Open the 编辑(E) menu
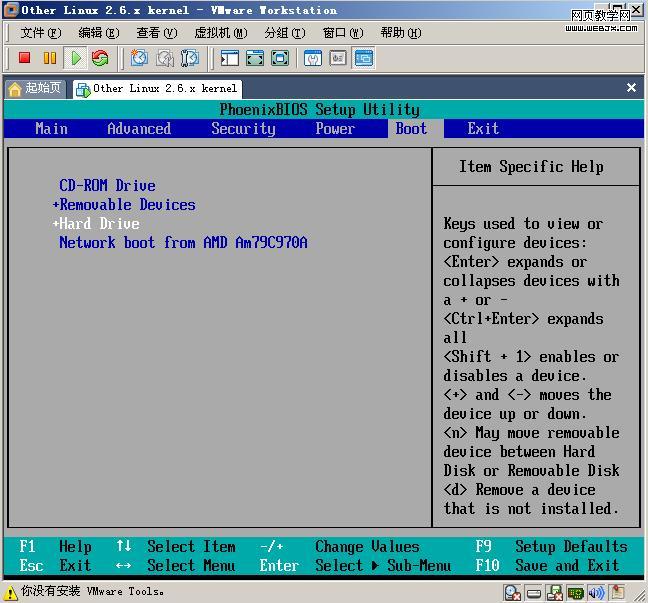The image size is (648, 603). pyautogui.click(x=99, y=32)
